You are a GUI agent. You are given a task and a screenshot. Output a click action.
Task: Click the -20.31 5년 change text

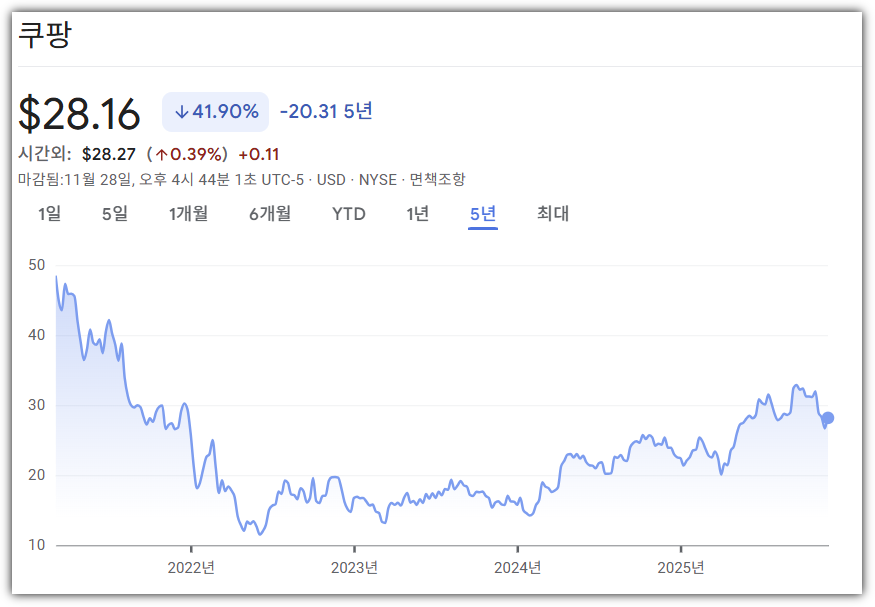pyautogui.click(x=326, y=112)
